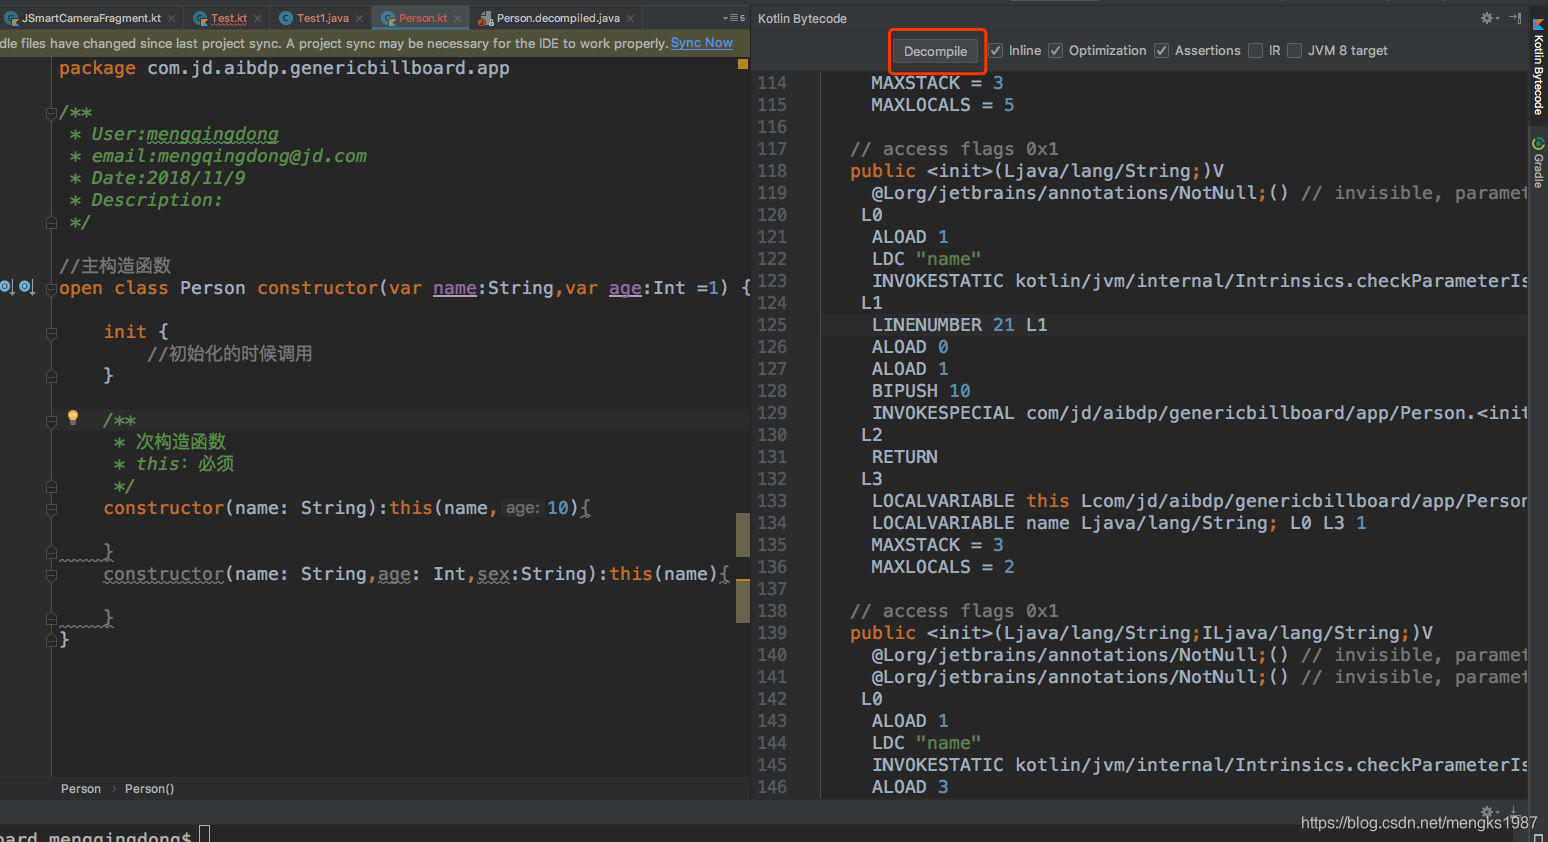Switch to the Test.kt tab
This screenshot has height=842, width=1548.
click(x=228, y=18)
